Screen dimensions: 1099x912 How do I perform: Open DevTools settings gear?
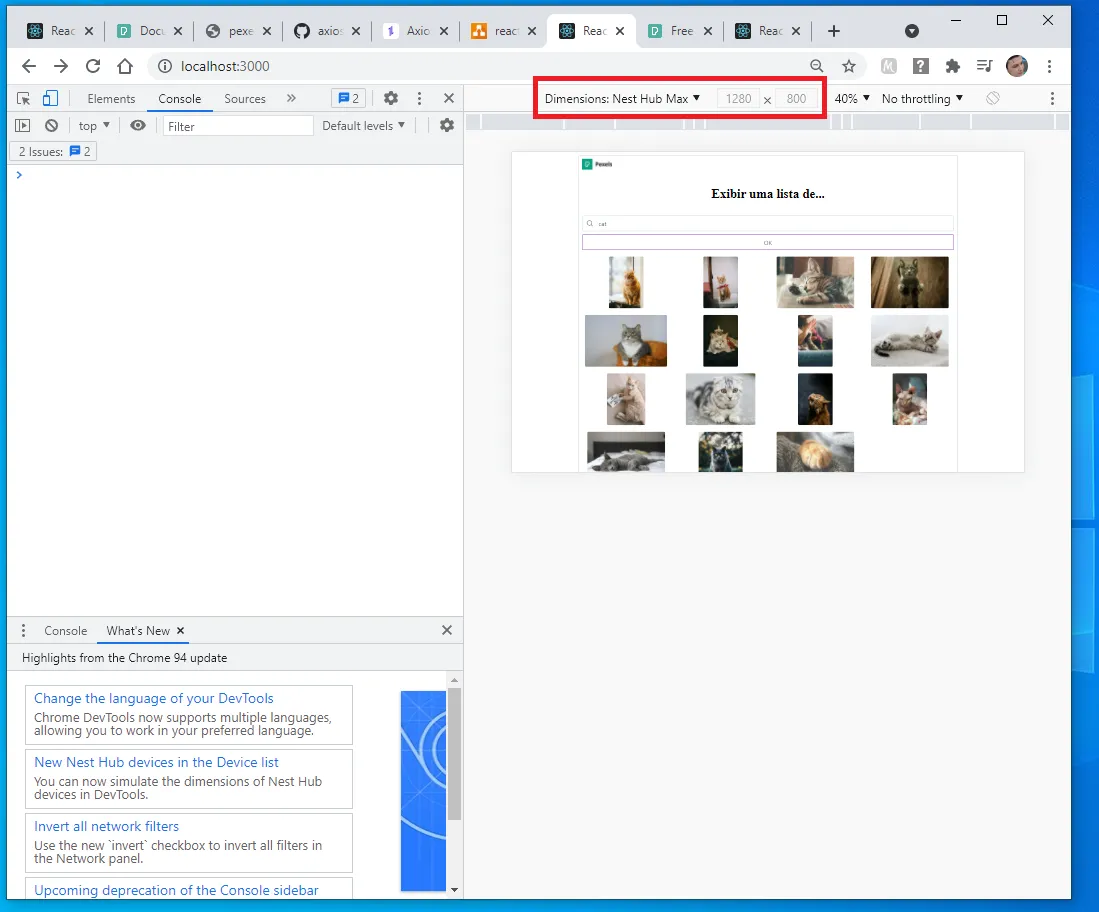coord(391,98)
